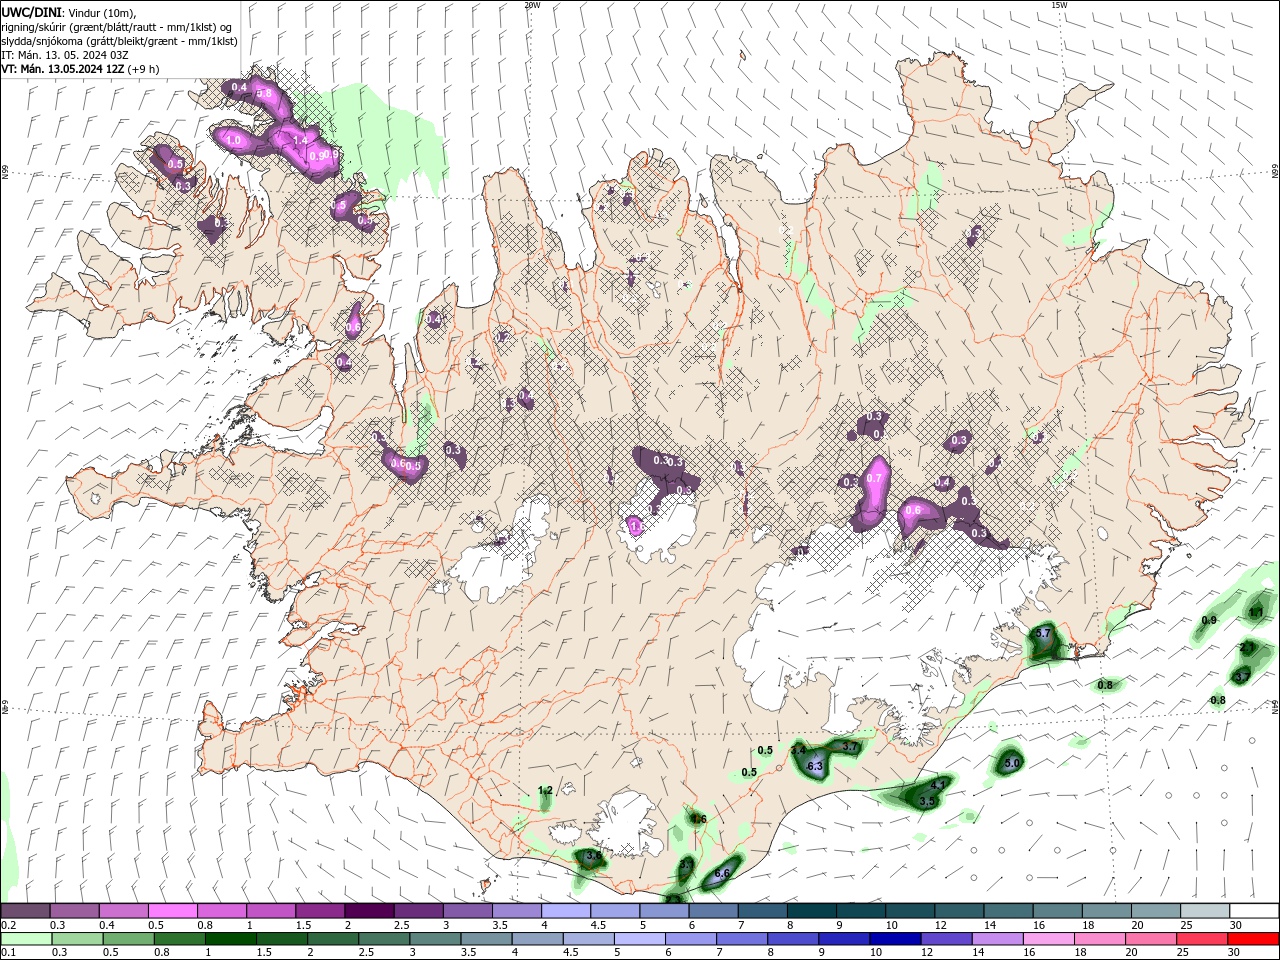Click the '1.6' rain value on the map

pos(699,819)
